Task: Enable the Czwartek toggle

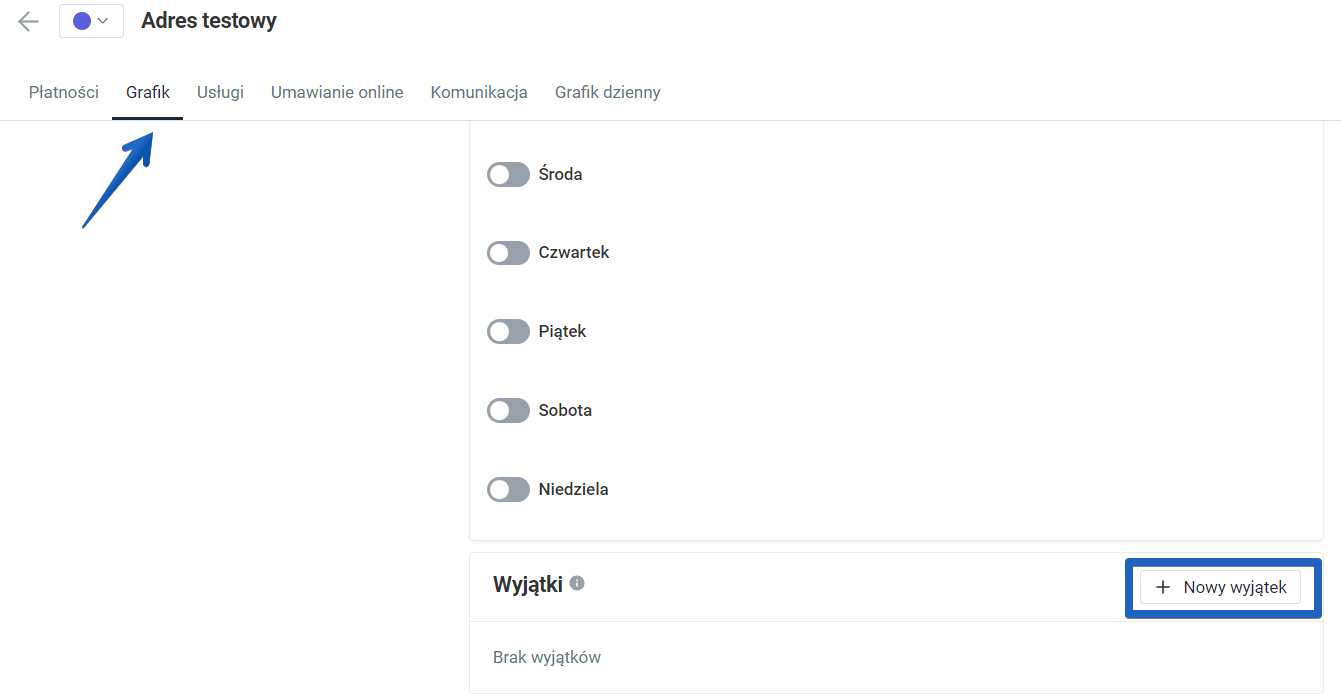Action: (x=508, y=252)
